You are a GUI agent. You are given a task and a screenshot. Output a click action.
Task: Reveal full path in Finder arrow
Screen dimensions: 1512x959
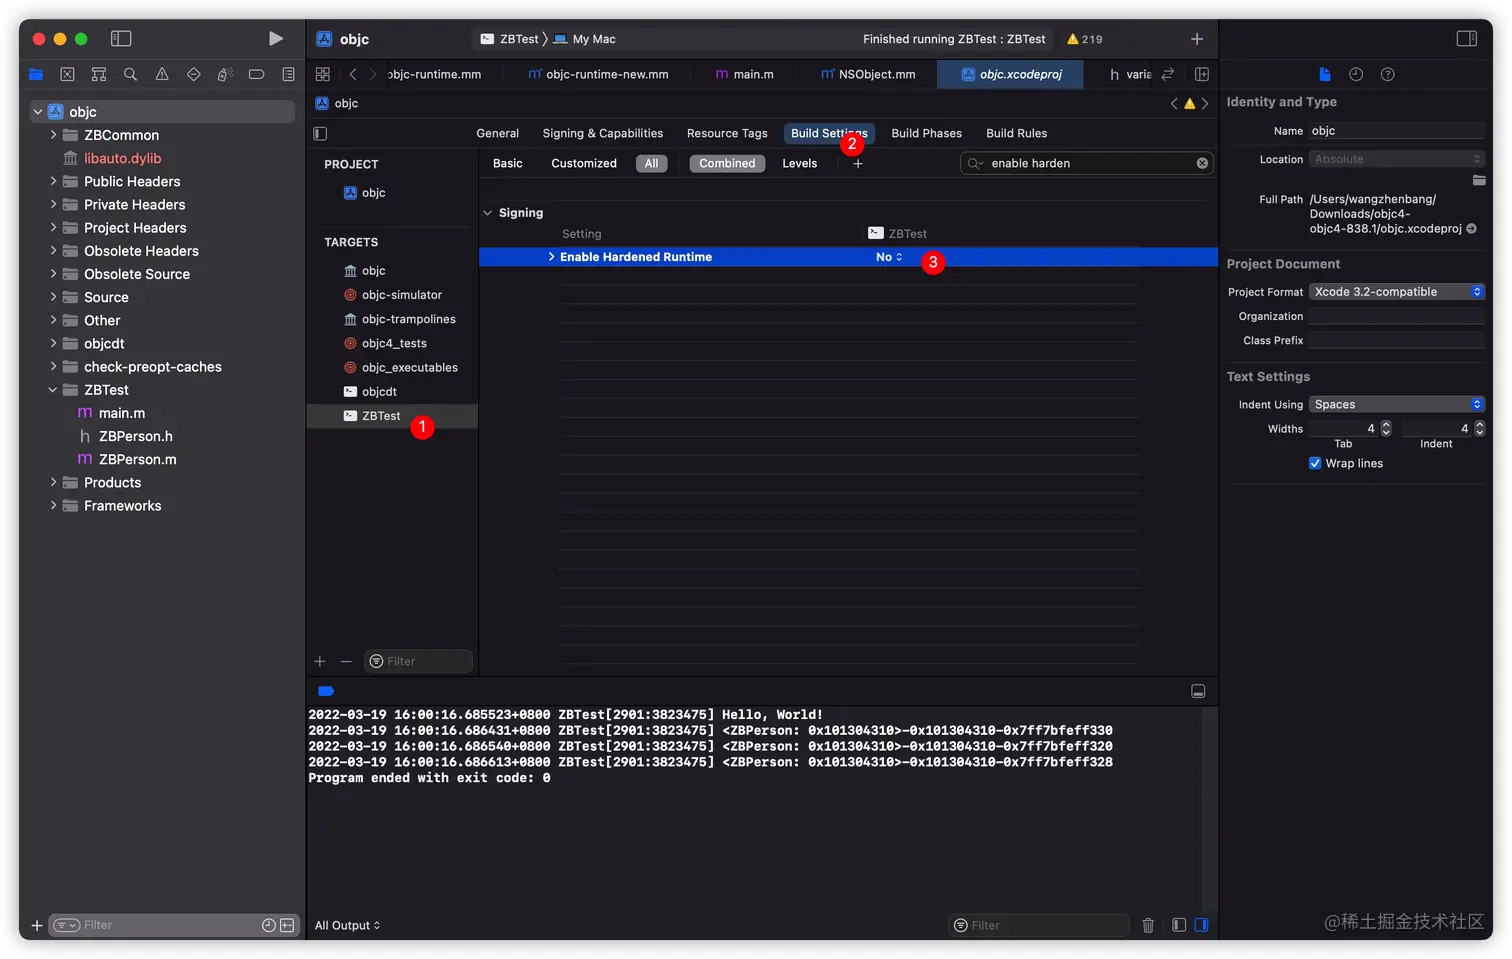click(1471, 229)
